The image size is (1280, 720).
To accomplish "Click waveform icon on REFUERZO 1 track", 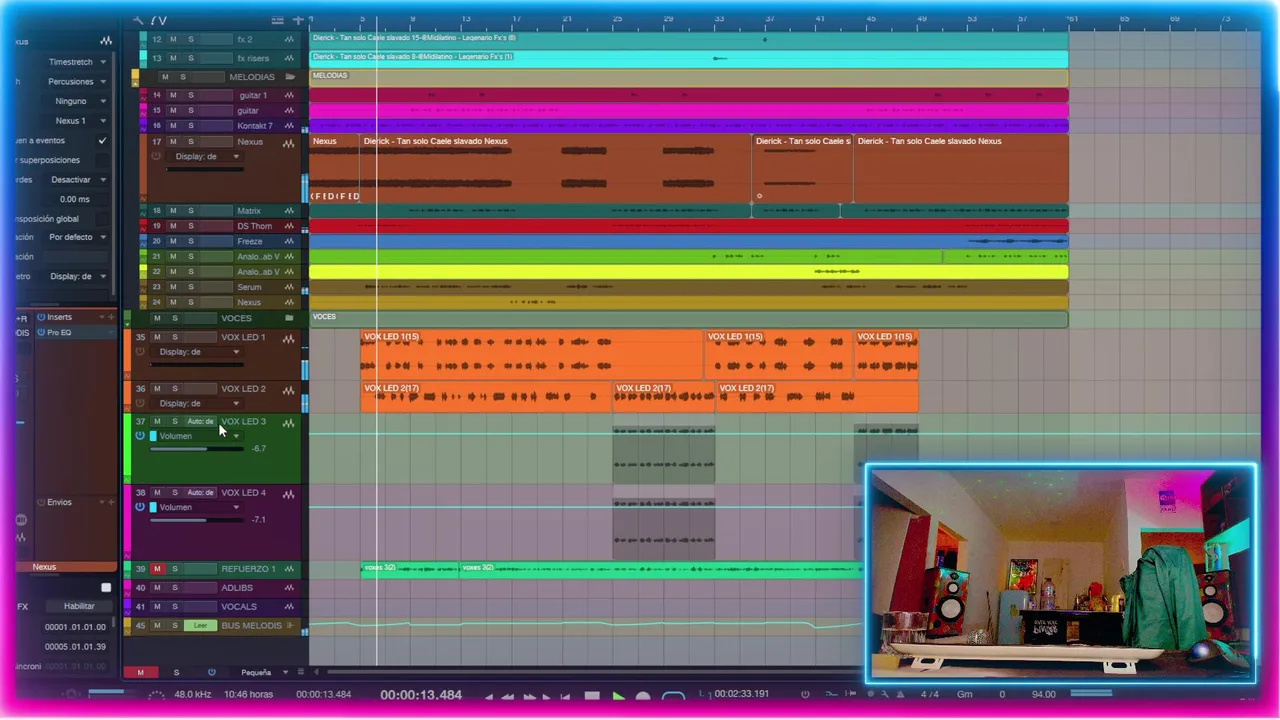I will (289, 569).
